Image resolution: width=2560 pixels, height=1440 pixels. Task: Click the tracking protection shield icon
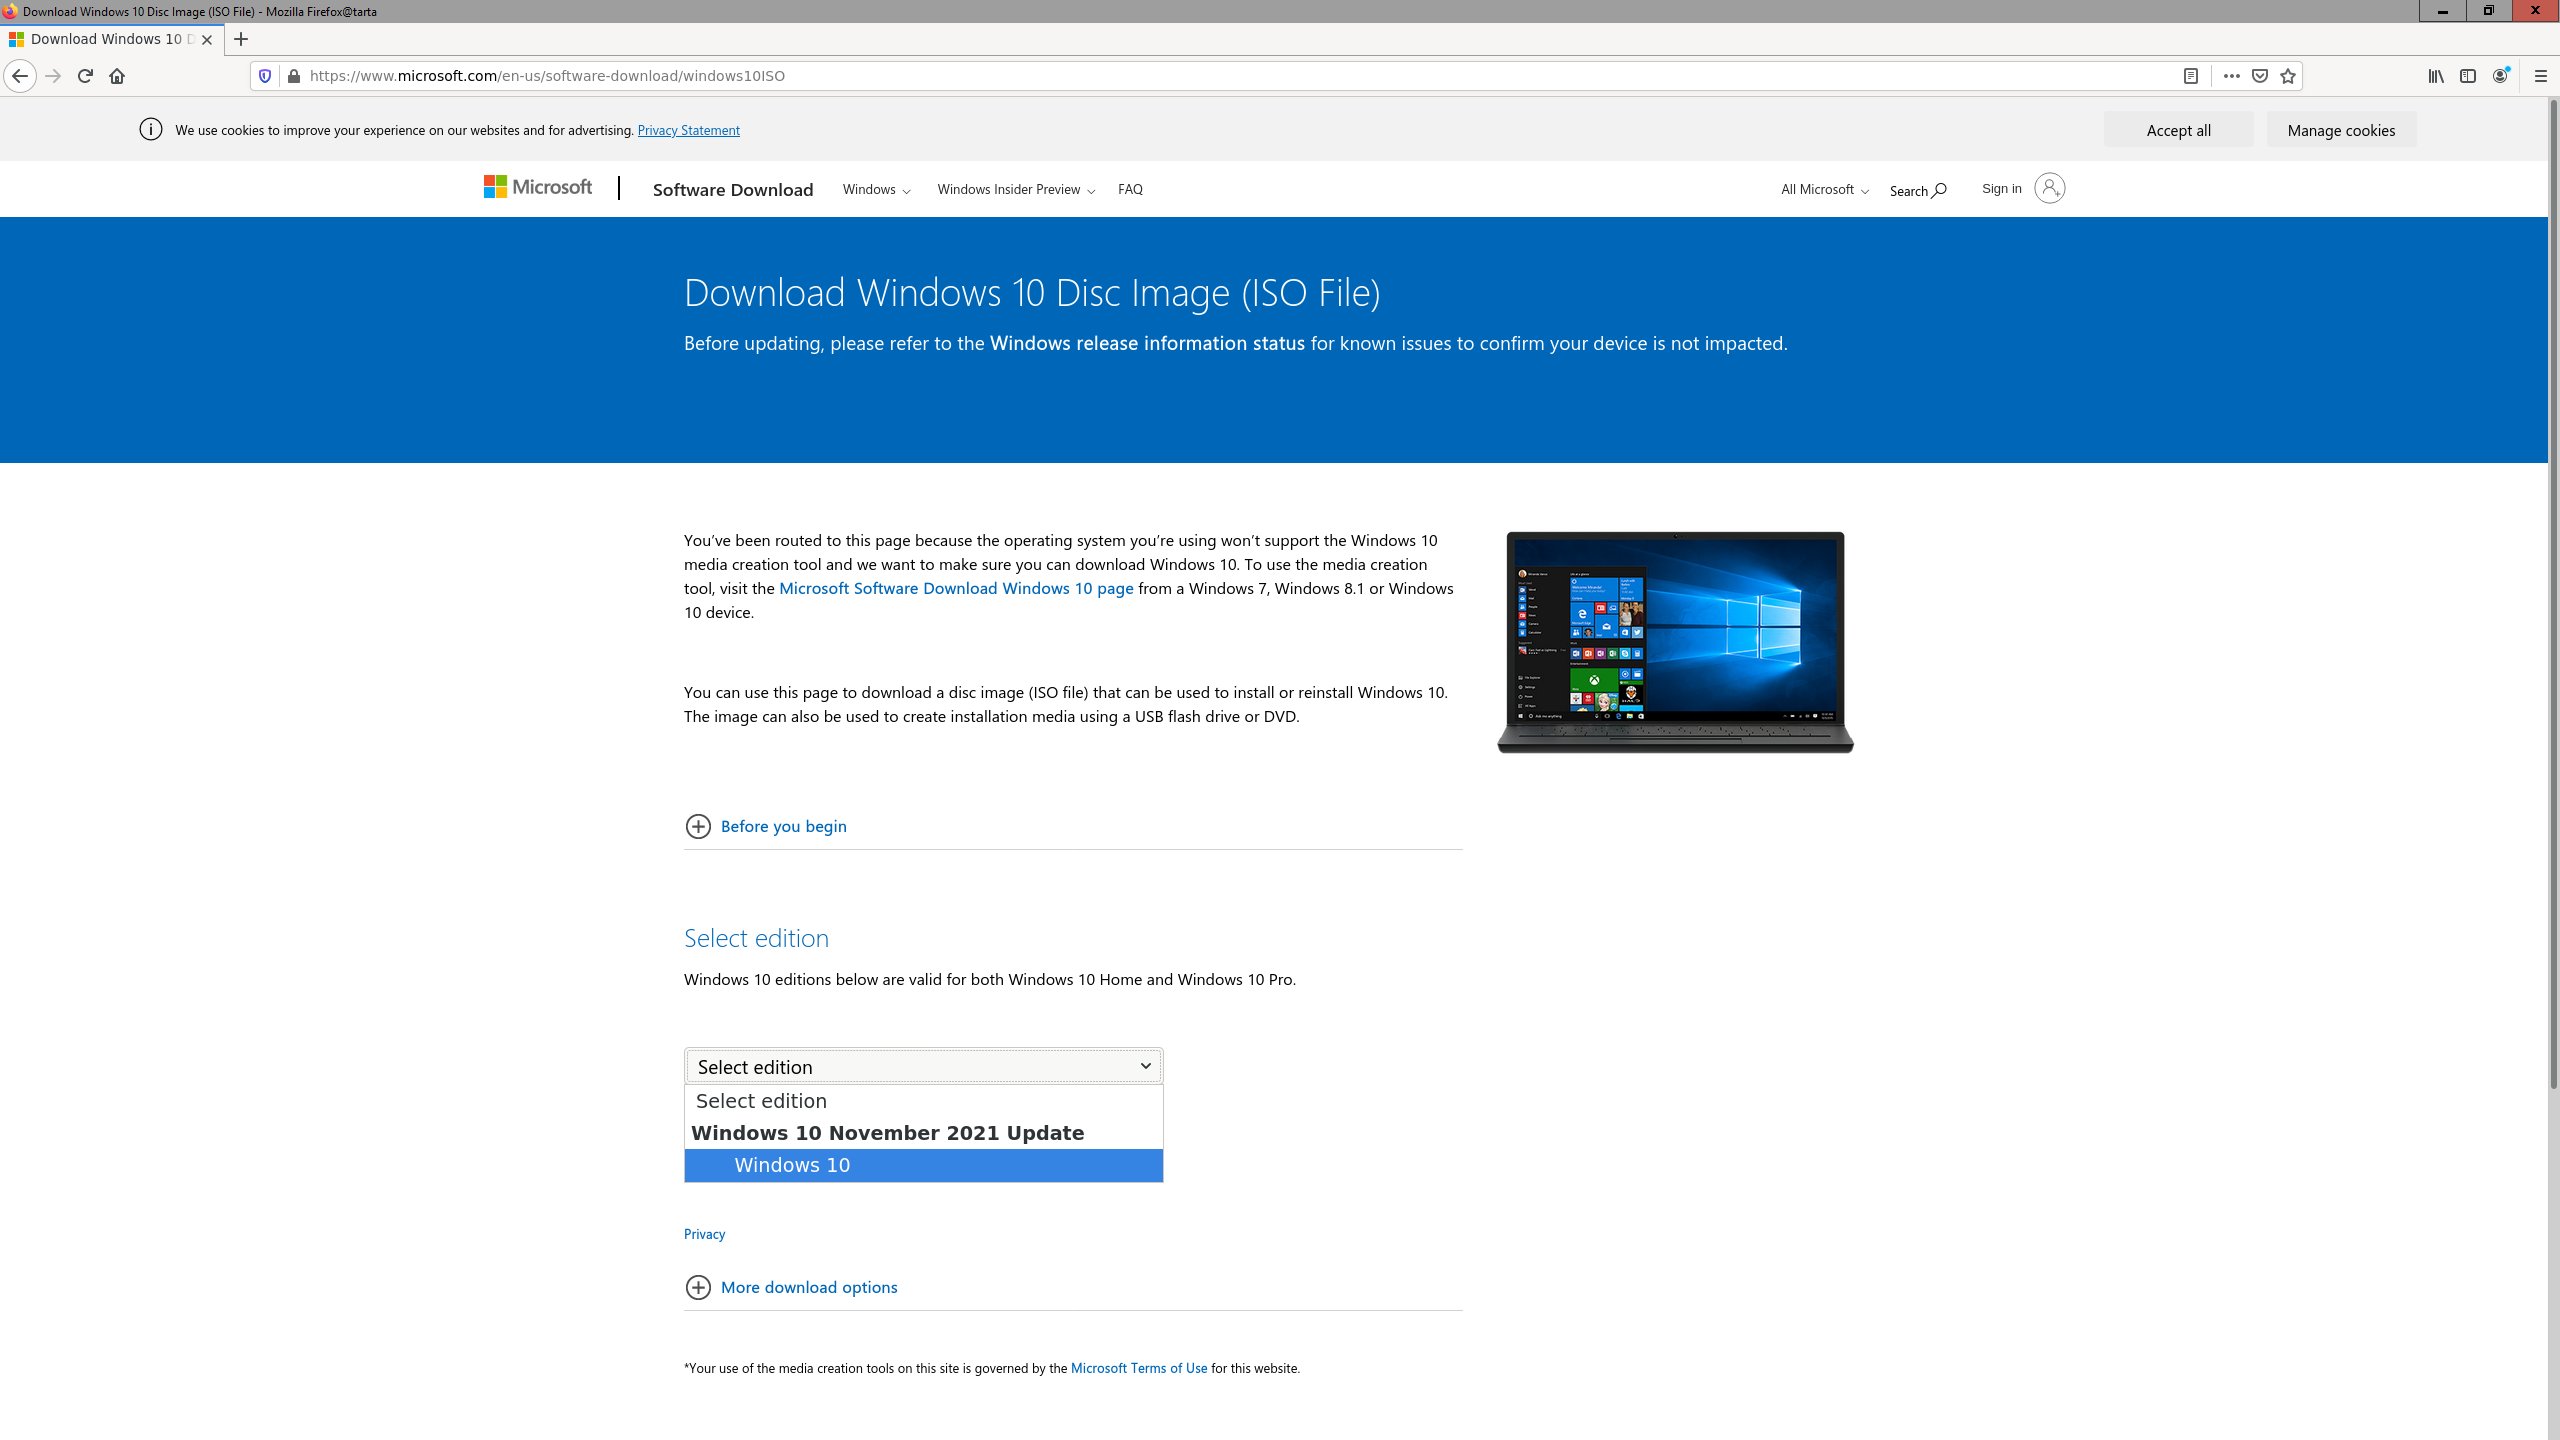click(265, 76)
